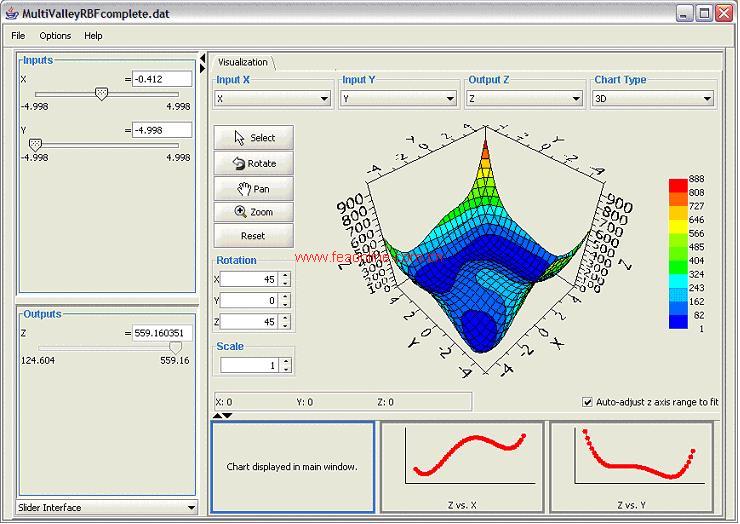This screenshot has height=524, width=740.
Task: Decrease Scale value with down spinner arrow
Action: tap(285, 370)
